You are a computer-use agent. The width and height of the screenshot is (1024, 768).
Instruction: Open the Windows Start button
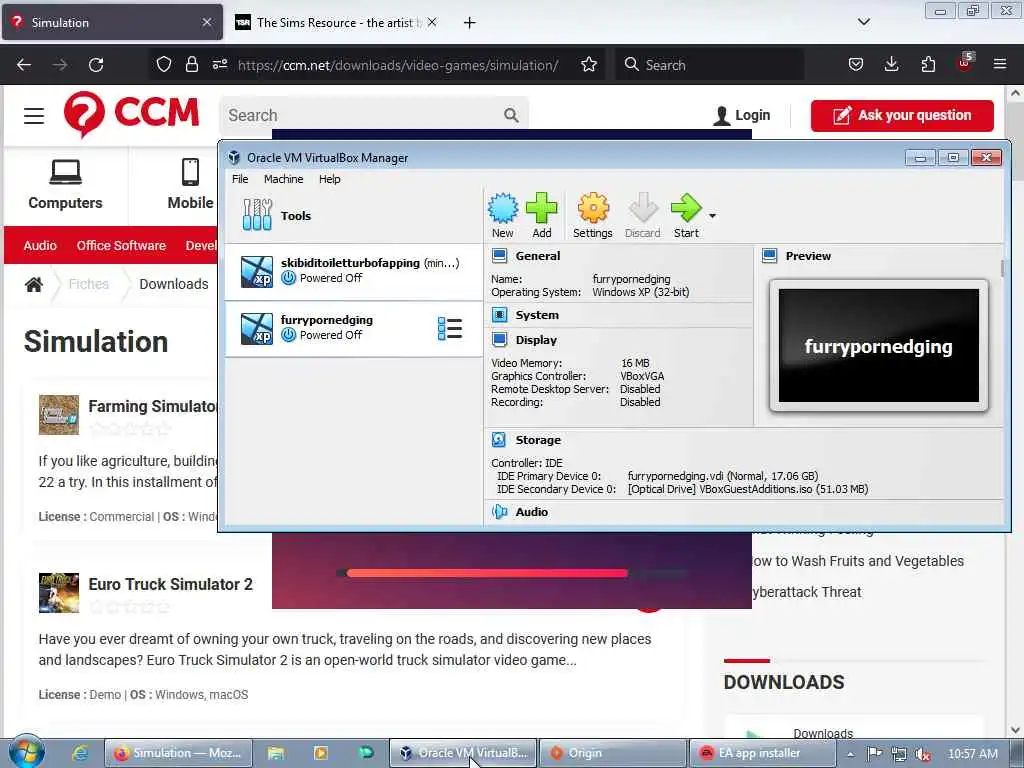pos(26,752)
